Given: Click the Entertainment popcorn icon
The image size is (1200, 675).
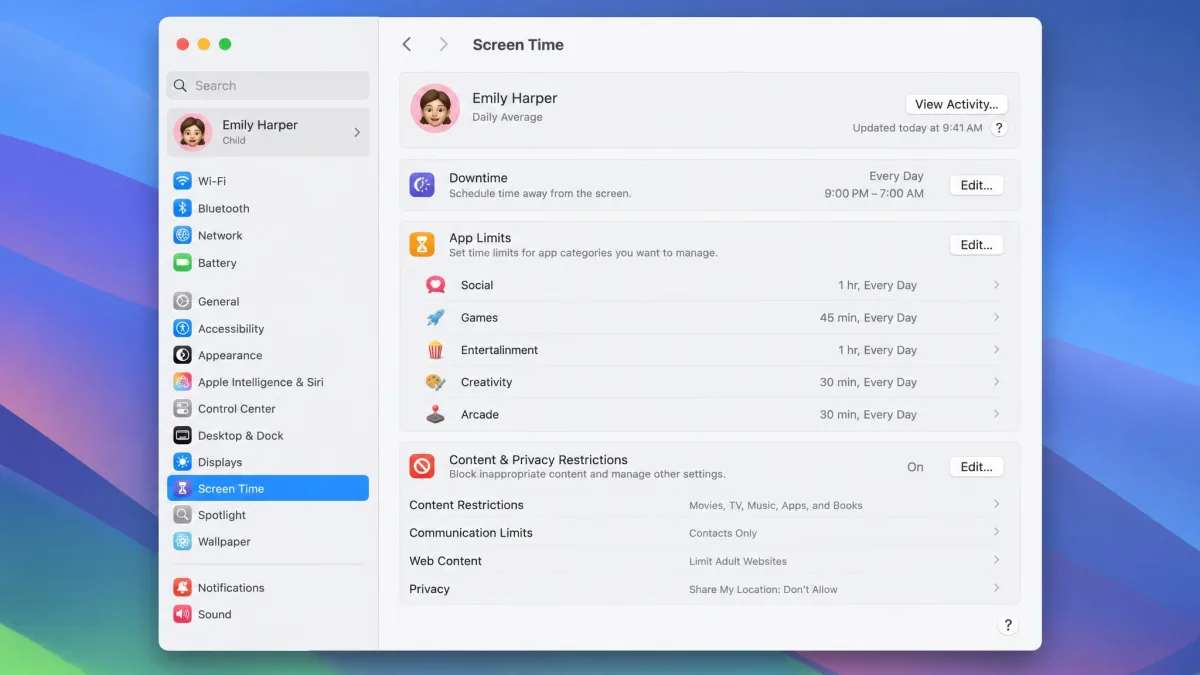Looking at the screenshot, I should pos(435,350).
